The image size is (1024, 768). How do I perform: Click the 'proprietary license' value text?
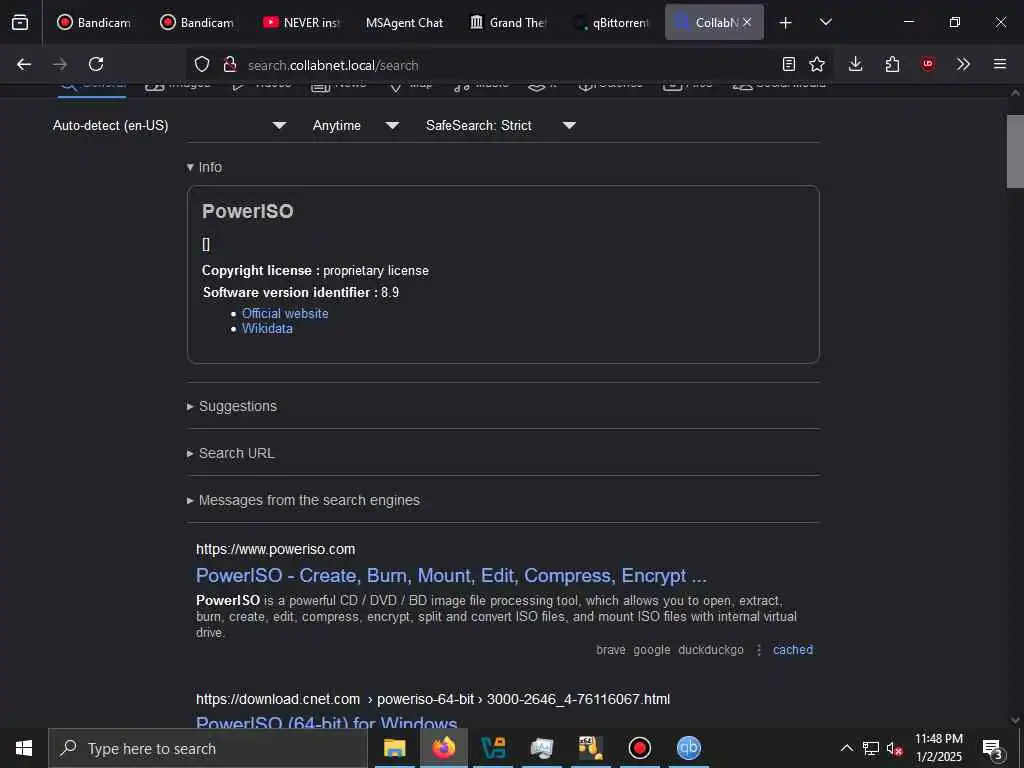(x=376, y=270)
